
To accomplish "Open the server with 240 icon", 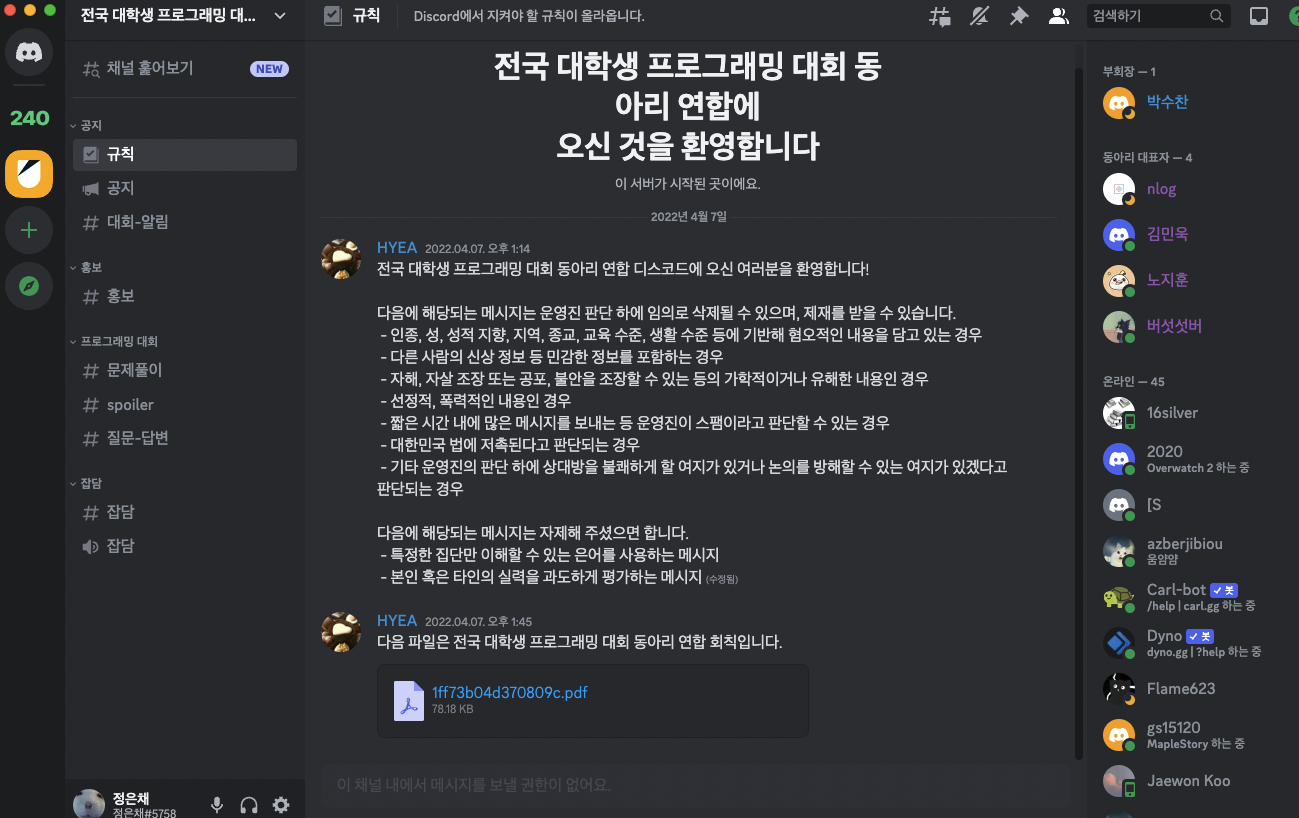I will click(x=29, y=118).
